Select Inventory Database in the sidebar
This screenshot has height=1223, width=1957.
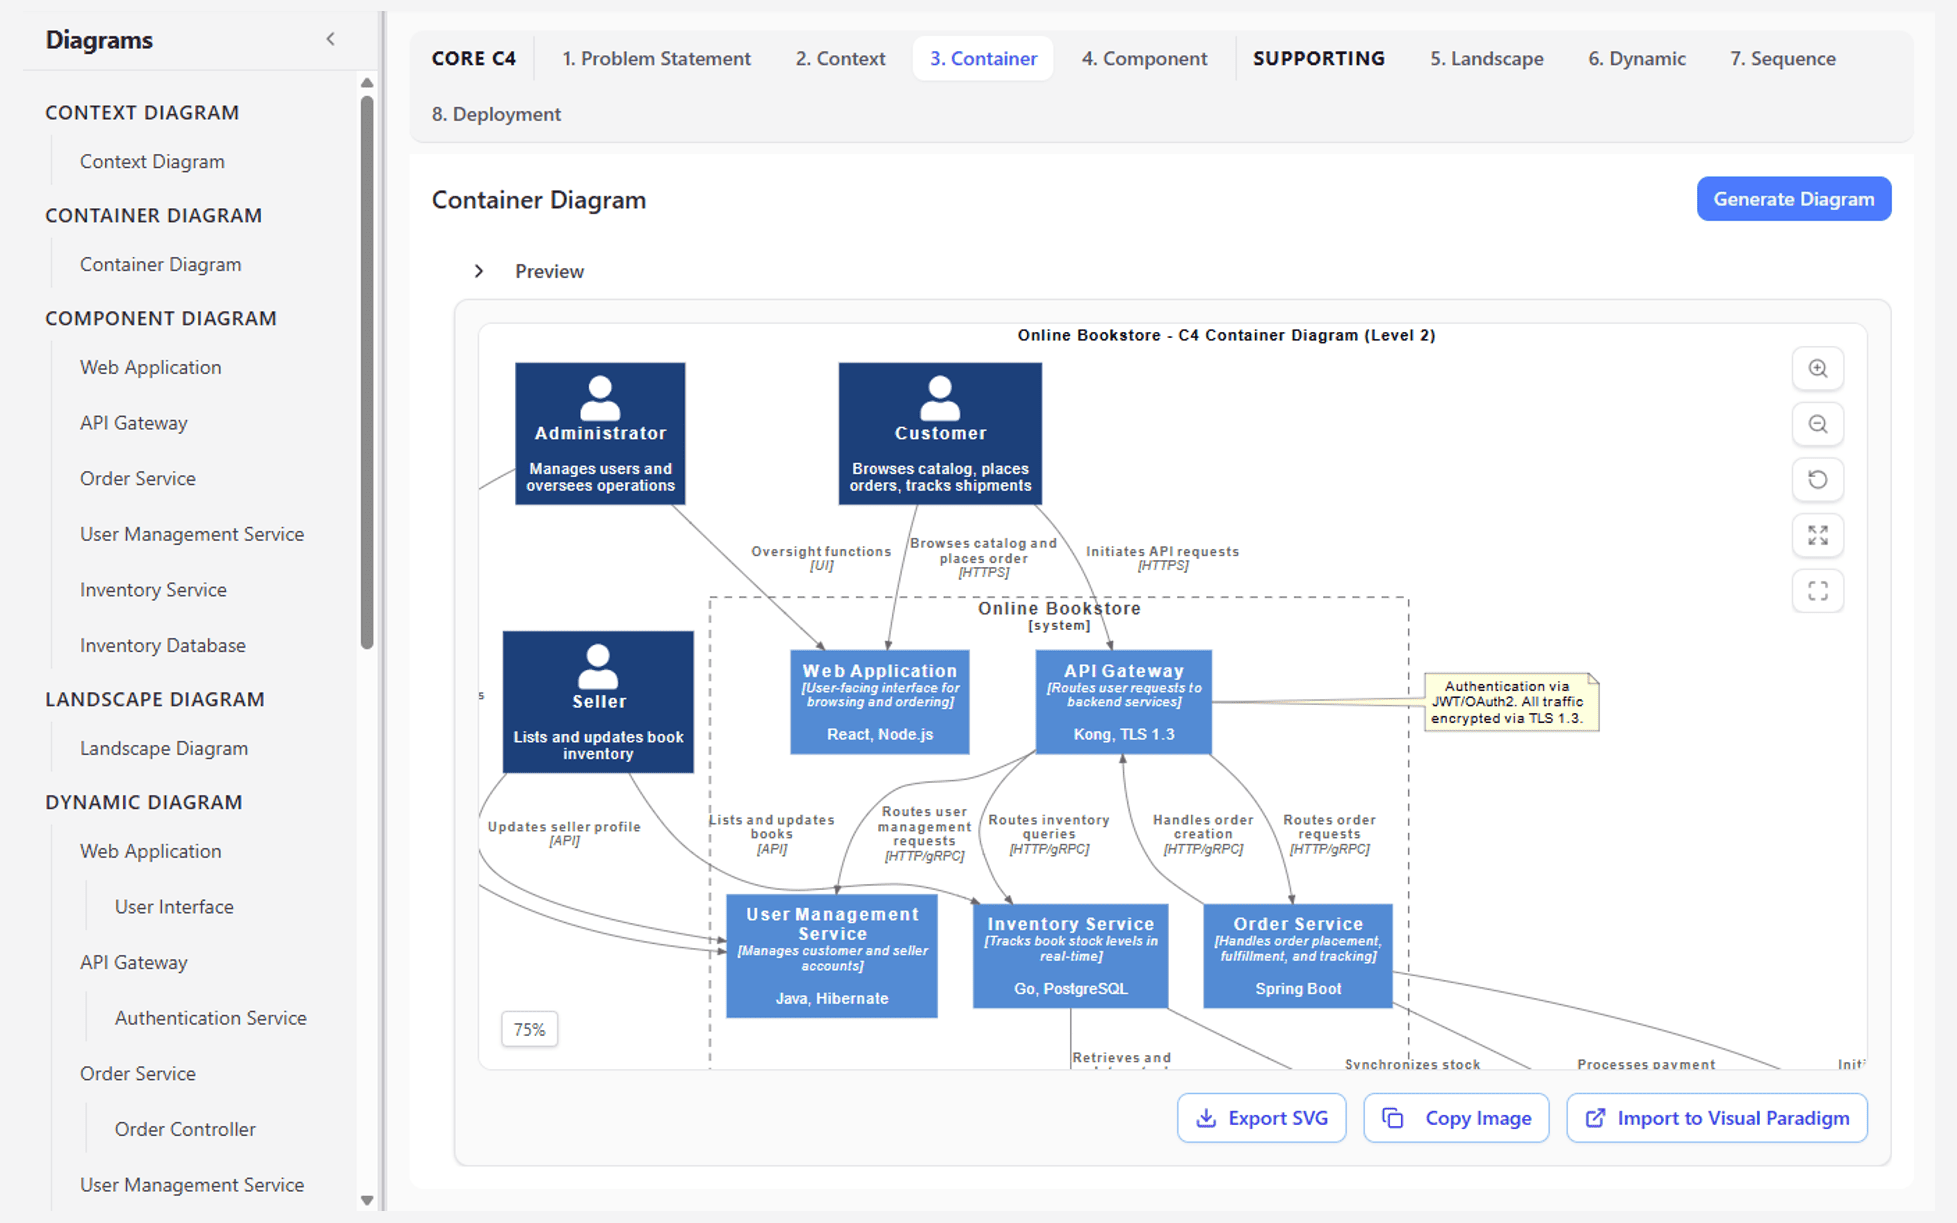pos(162,645)
